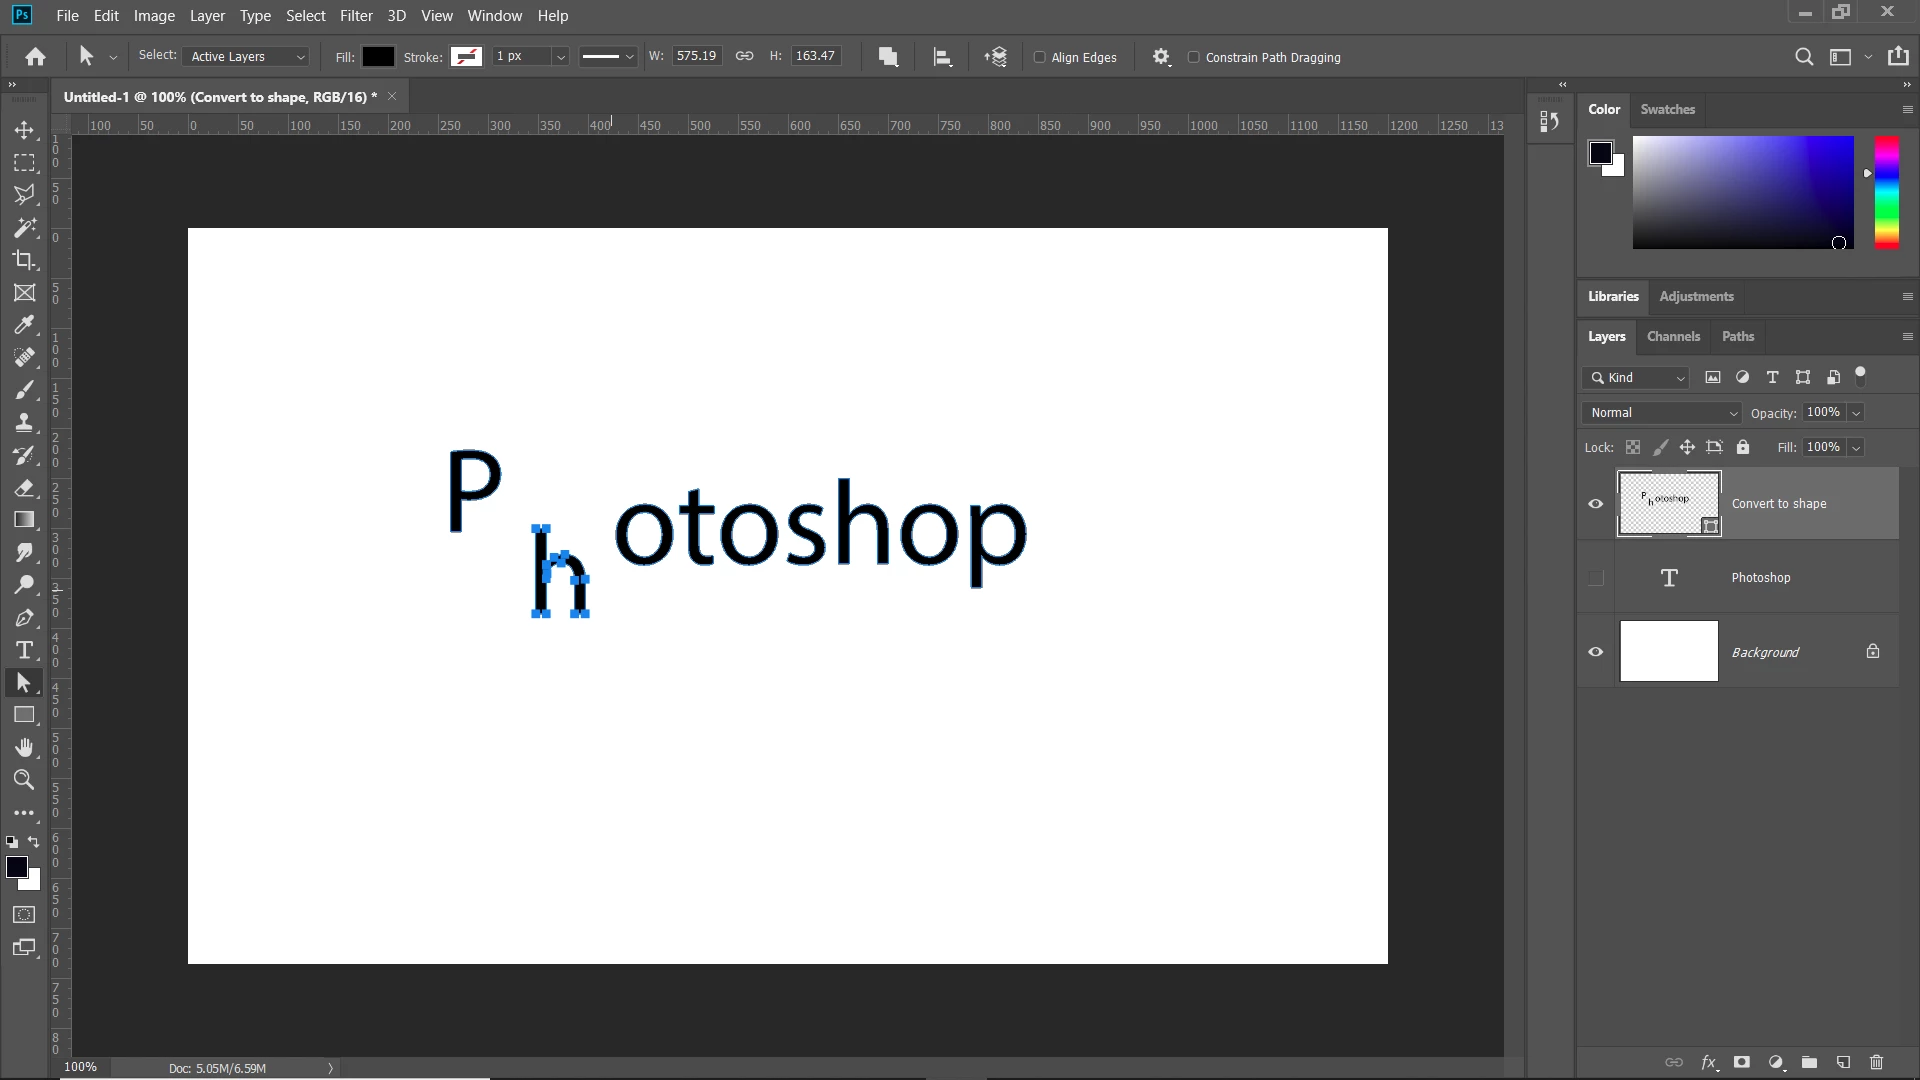1920x1080 pixels.
Task: Expand the Opacity value dropdown arrow
Action: click(x=1856, y=413)
